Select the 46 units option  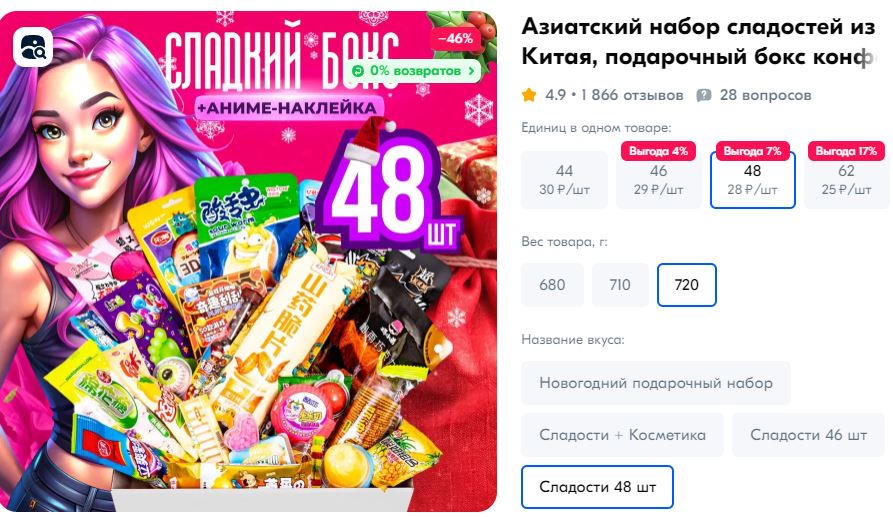coord(658,180)
